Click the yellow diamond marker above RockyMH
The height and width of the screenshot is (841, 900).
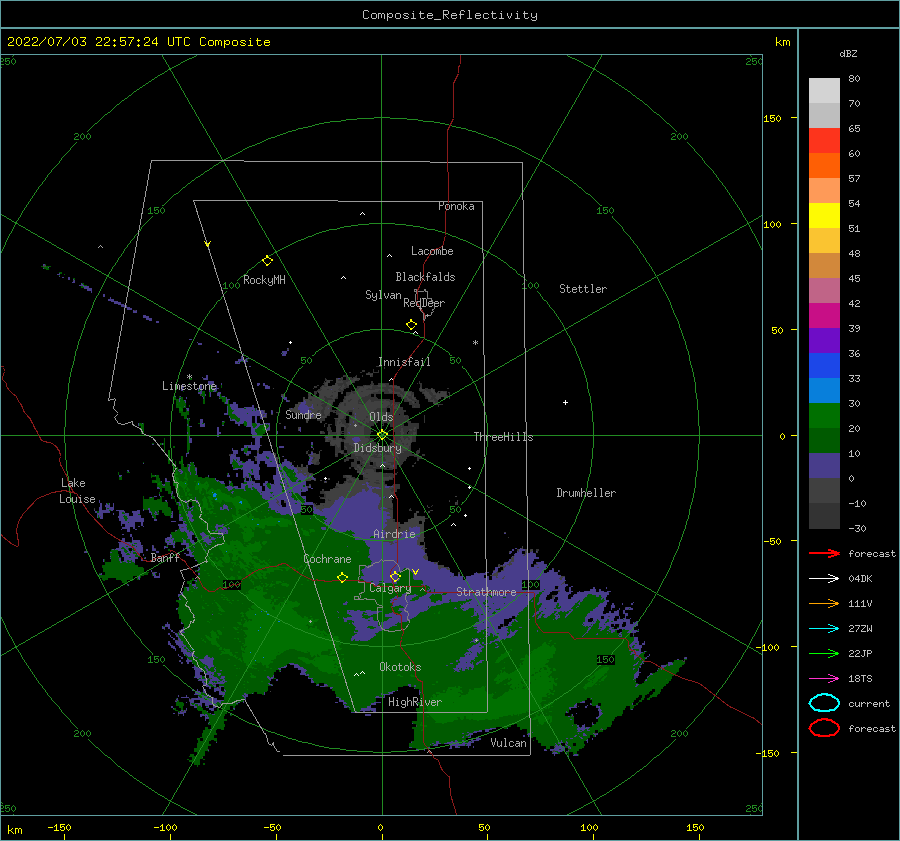pos(267,261)
